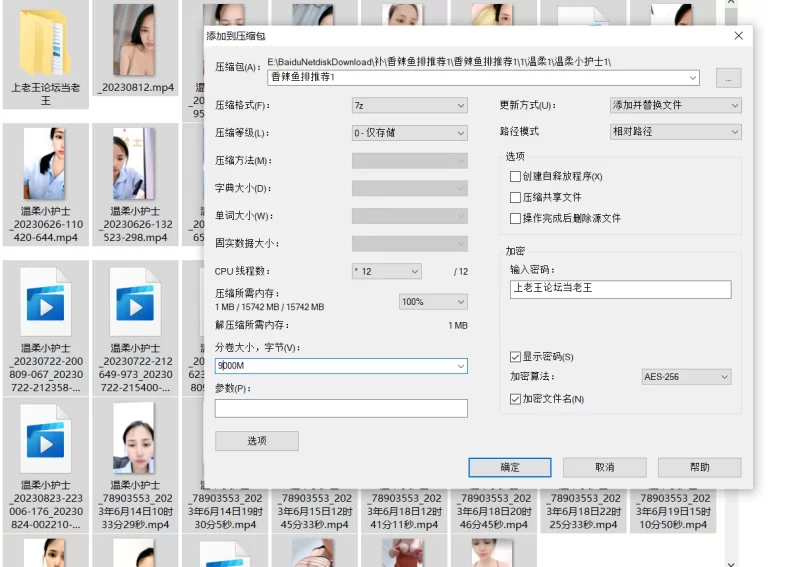The height and width of the screenshot is (567, 800).
Task: Open the 压缩格式 7z dropdown
Action: coord(410,106)
